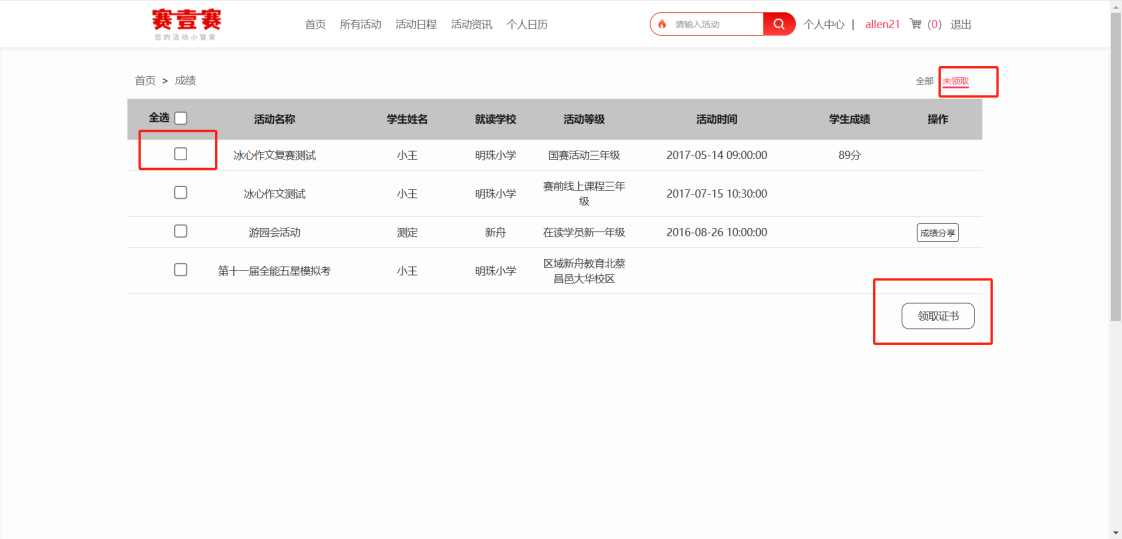Switch to the 未领取 filter tab
Viewport: 1122px width, 539px height.
click(x=955, y=81)
